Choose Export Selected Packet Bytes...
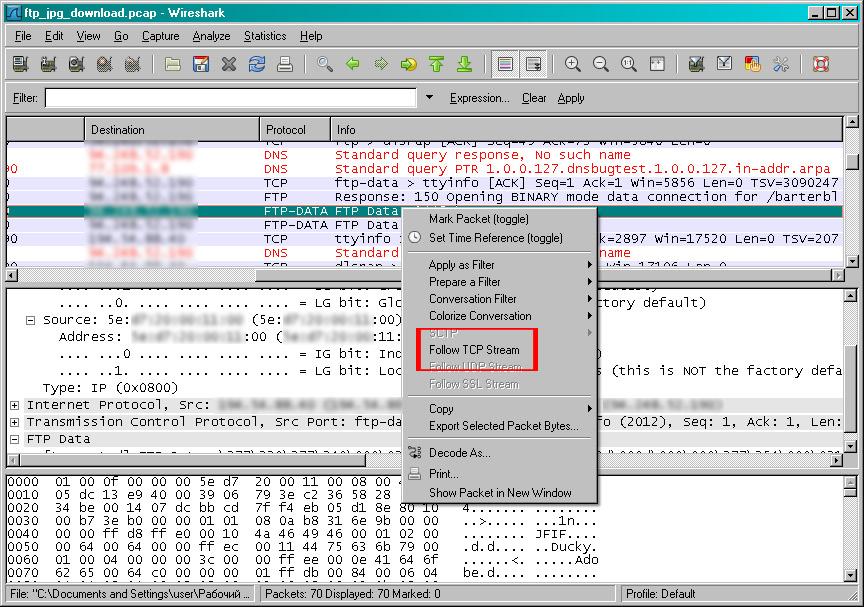 [x=500, y=426]
